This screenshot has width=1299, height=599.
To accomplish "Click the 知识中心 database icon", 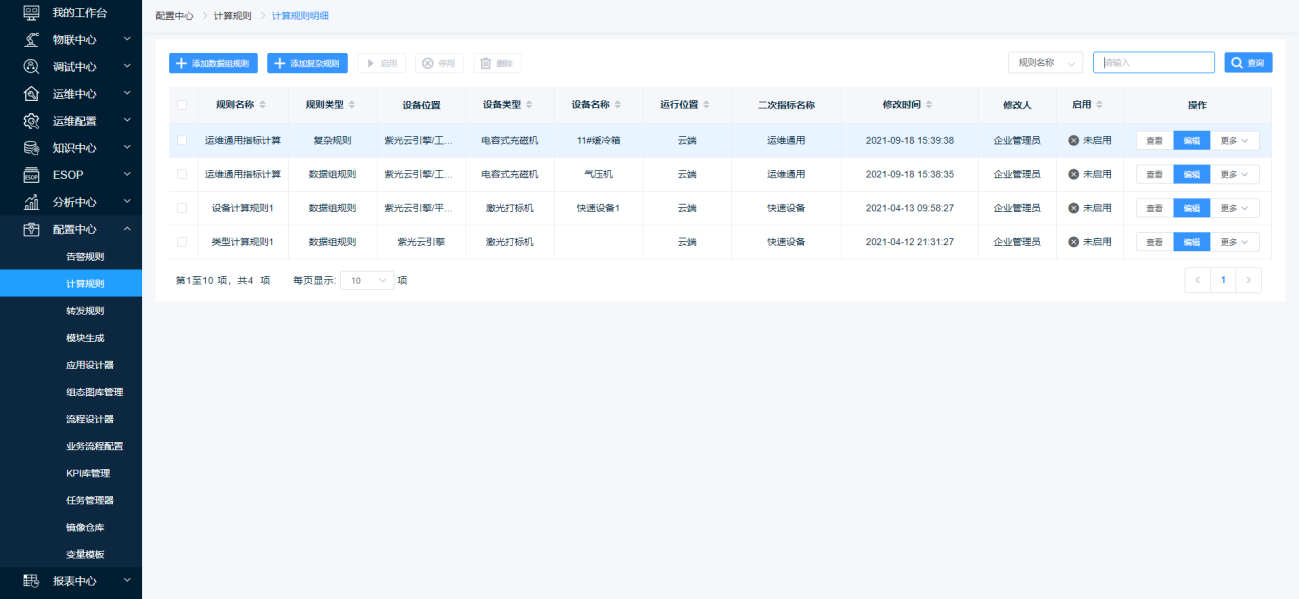I will [31, 148].
